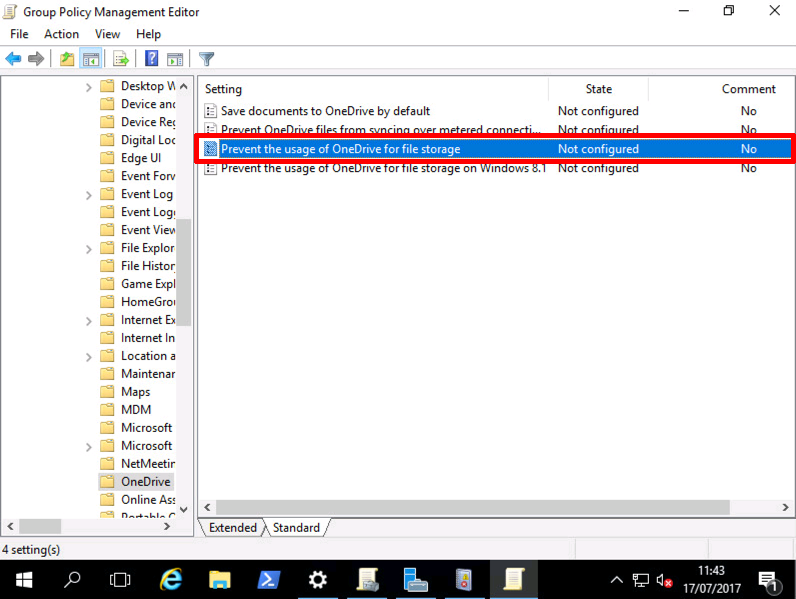Open Task View on the taskbar
796x599 pixels.
[x=120, y=580]
